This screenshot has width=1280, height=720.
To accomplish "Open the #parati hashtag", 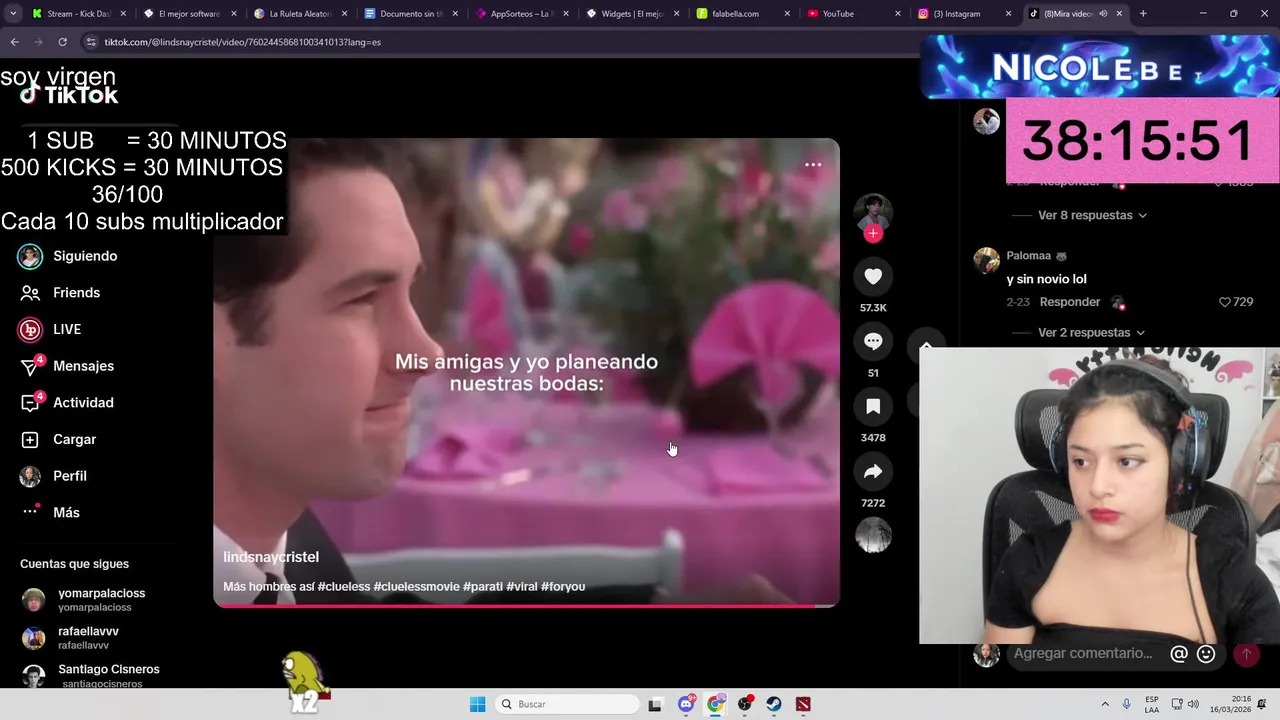I will coord(483,587).
